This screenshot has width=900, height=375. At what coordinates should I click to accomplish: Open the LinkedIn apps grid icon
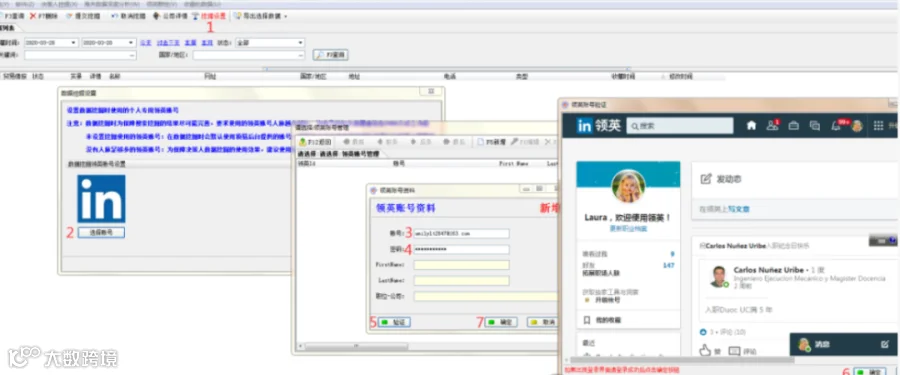click(x=878, y=126)
